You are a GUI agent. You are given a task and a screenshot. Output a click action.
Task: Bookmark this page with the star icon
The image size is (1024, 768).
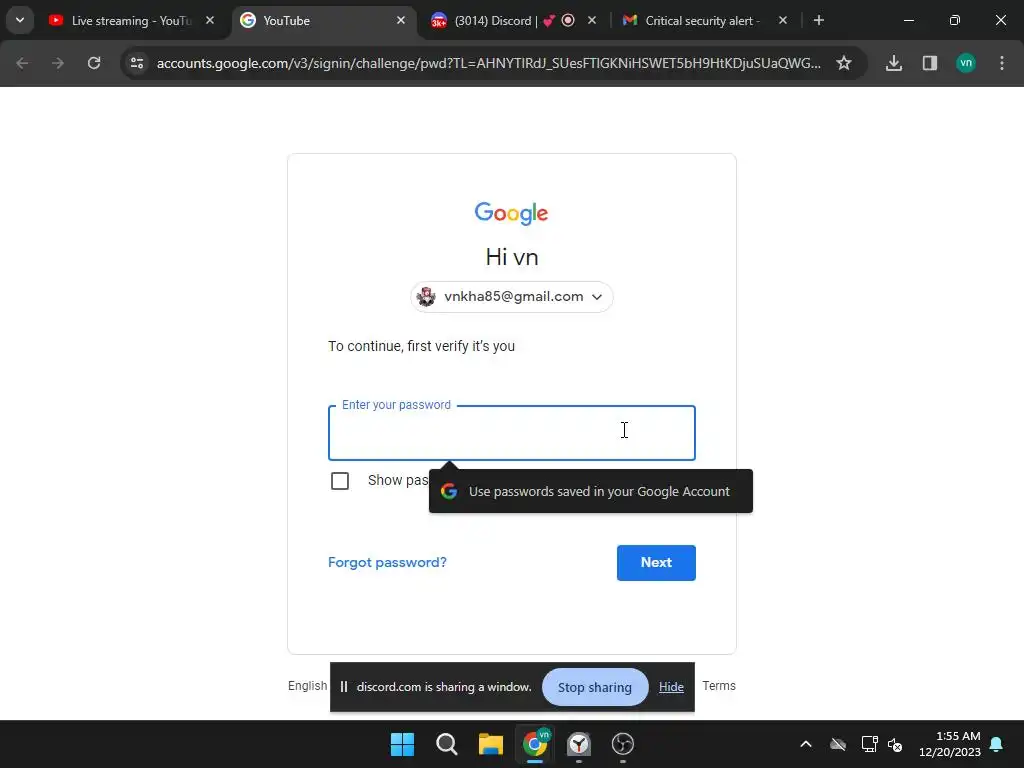(x=844, y=63)
